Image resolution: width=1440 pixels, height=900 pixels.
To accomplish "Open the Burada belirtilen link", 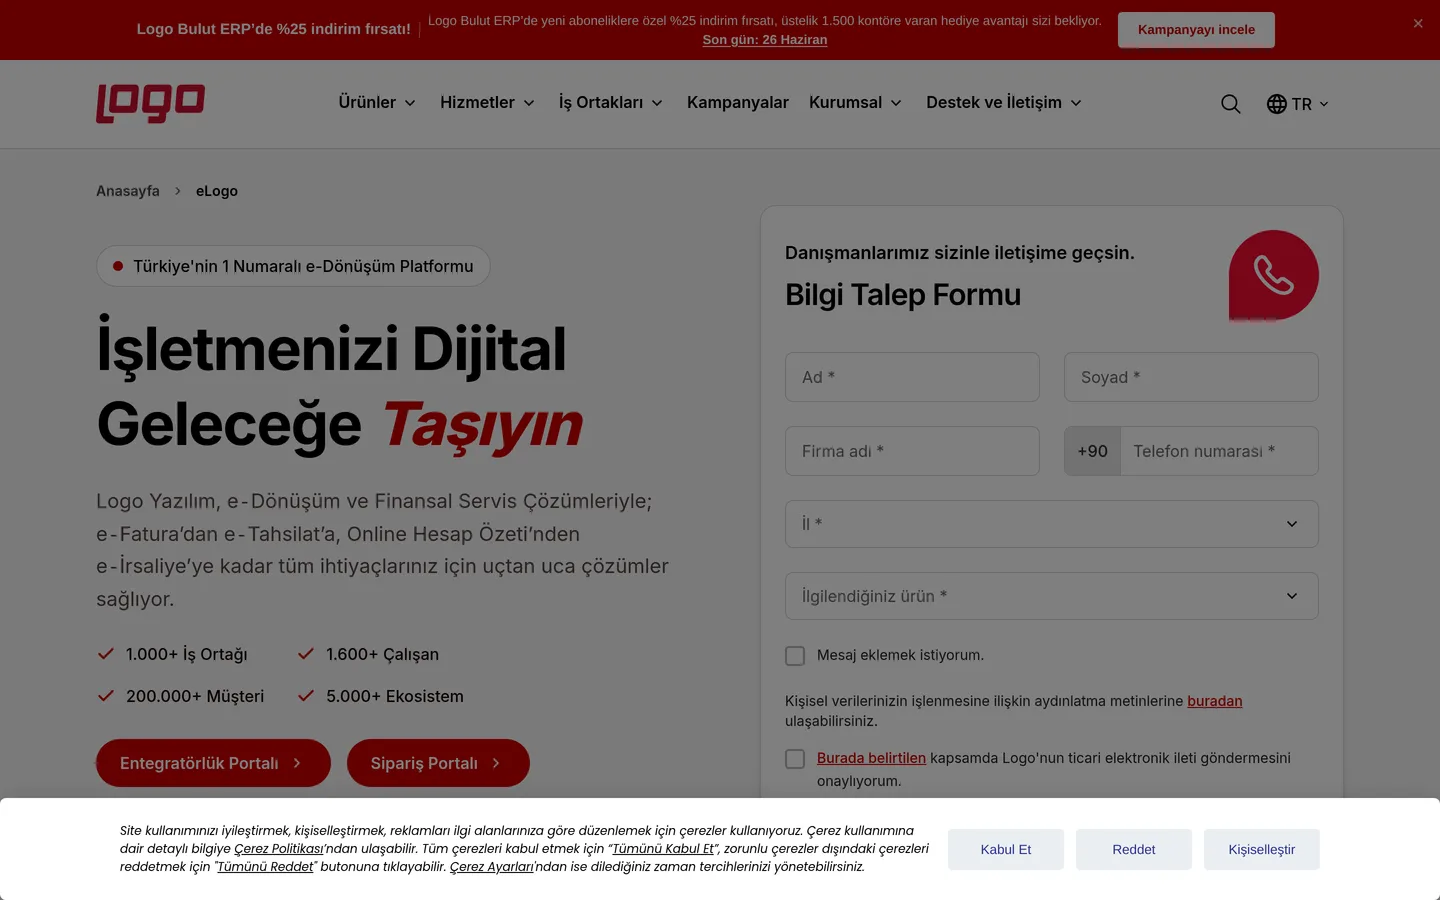I will pos(871,758).
